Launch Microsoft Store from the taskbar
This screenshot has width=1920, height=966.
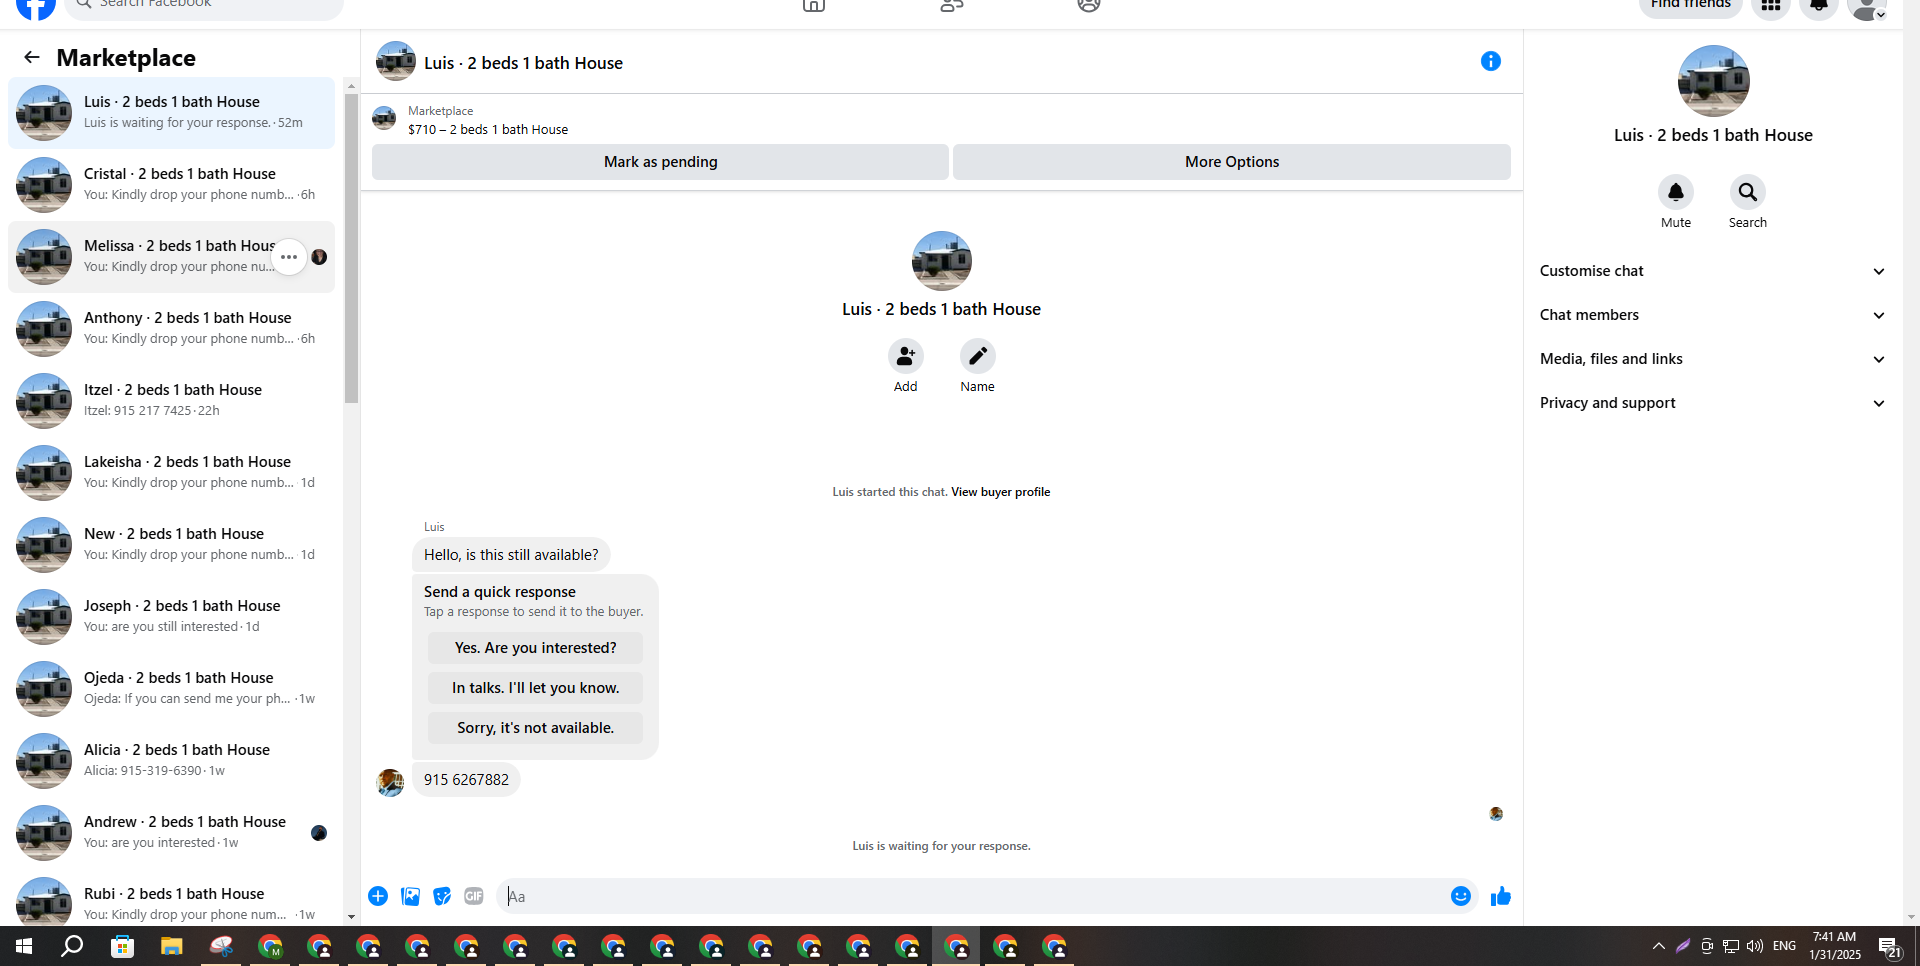122,946
